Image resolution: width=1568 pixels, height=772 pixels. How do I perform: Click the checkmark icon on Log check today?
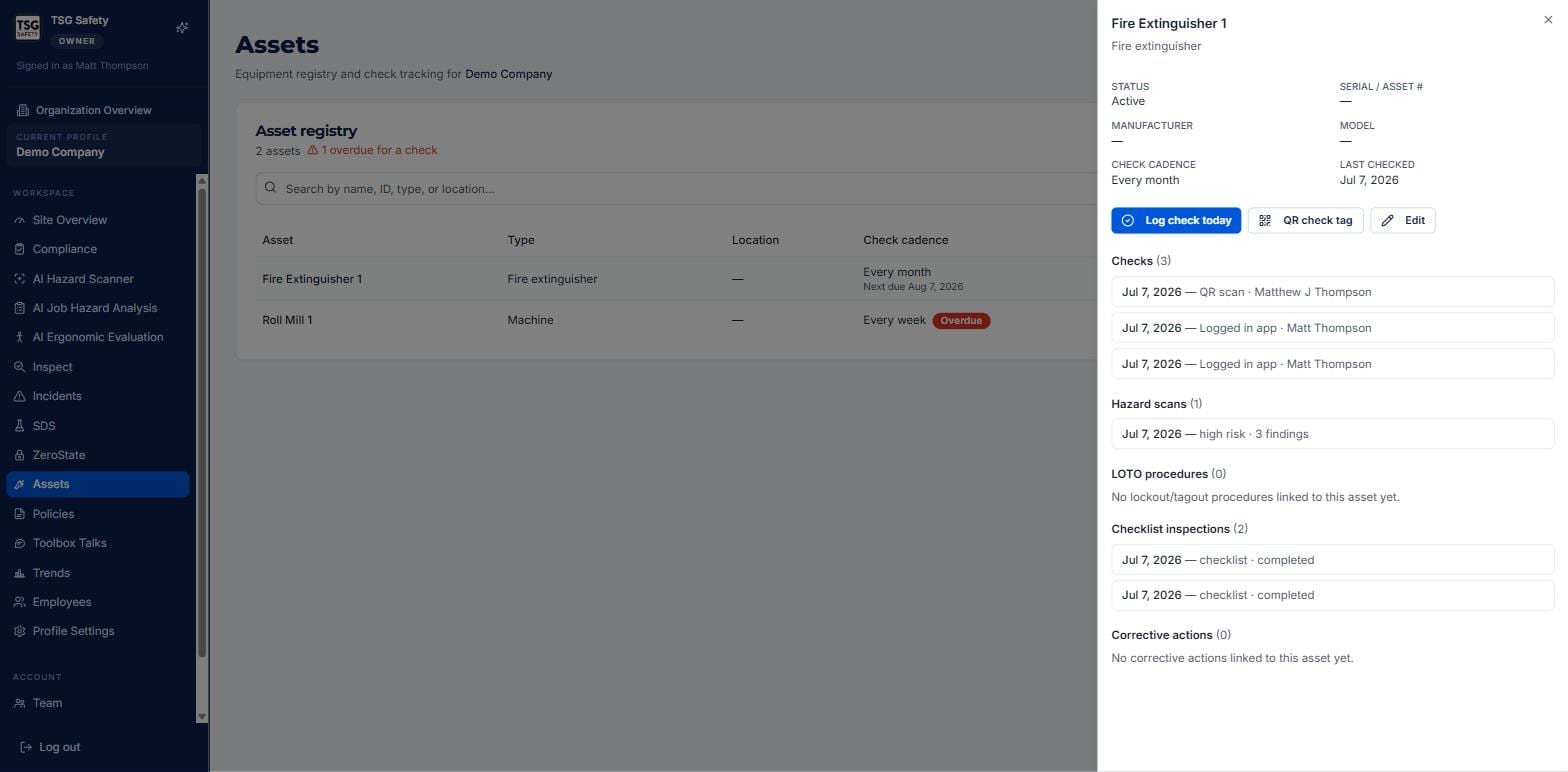pos(1128,220)
